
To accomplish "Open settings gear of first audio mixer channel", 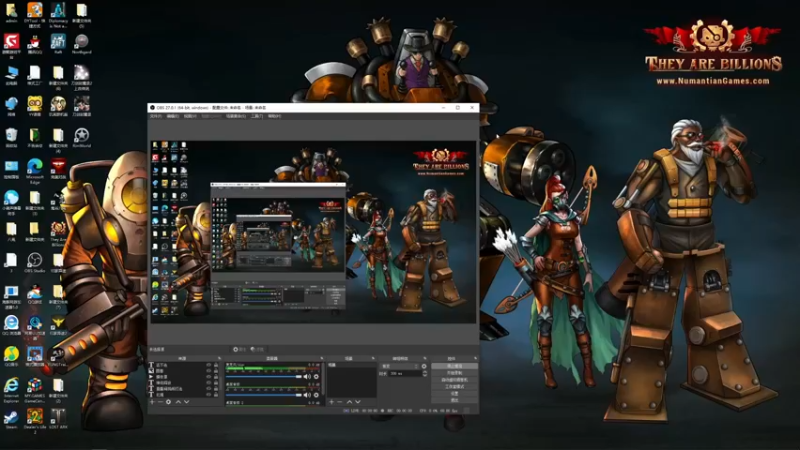I will pos(316,377).
